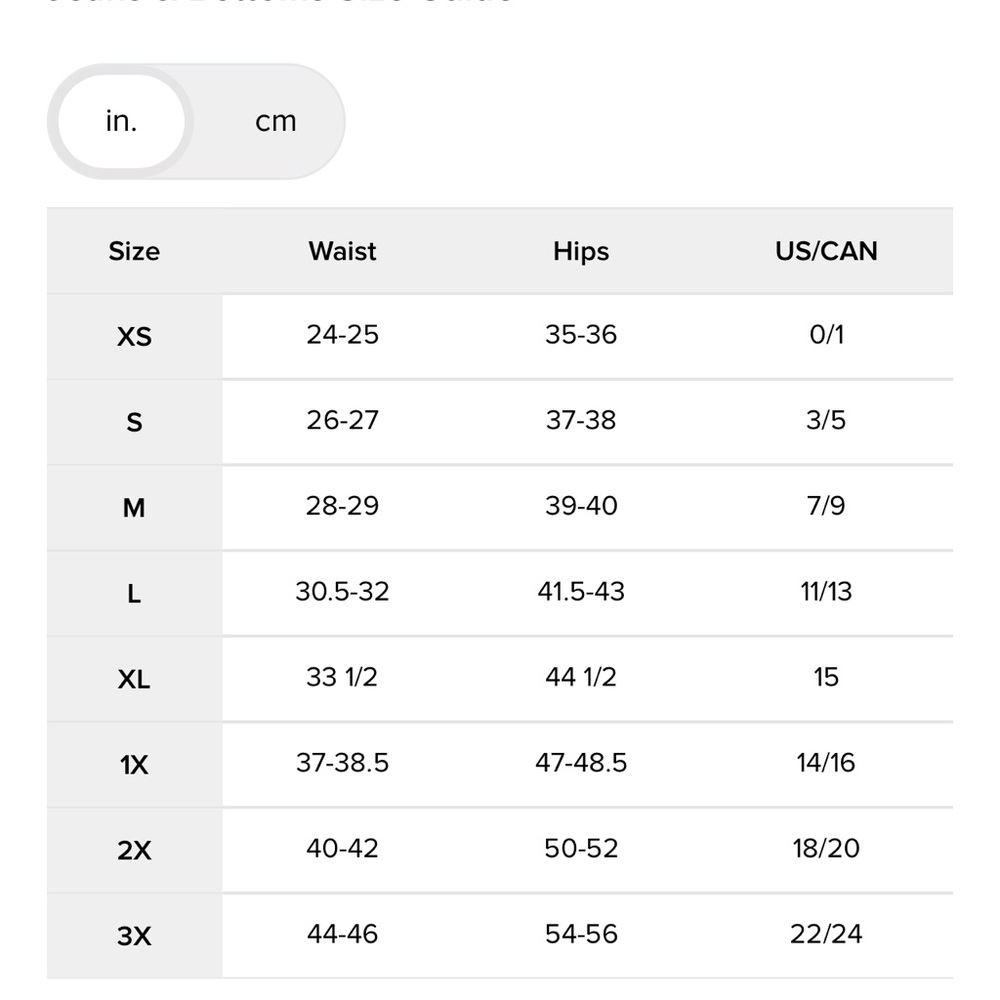Select the XL size row label
The height and width of the screenshot is (1000, 1000).
[134, 680]
